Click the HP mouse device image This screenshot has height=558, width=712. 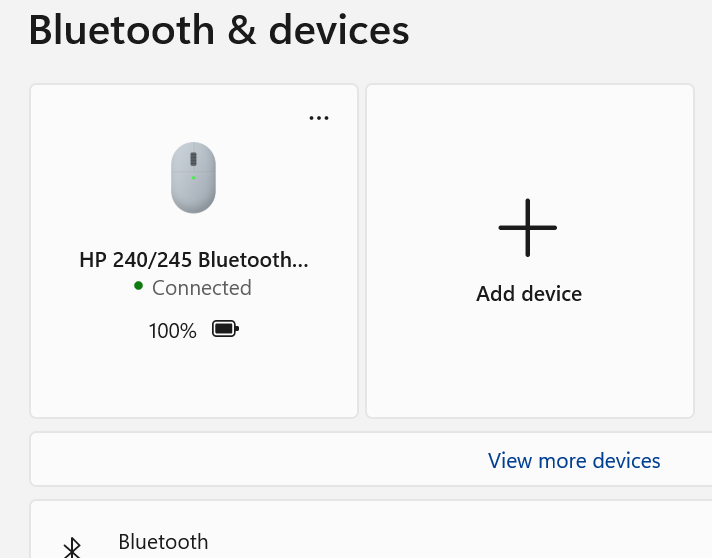pyautogui.click(x=193, y=177)
